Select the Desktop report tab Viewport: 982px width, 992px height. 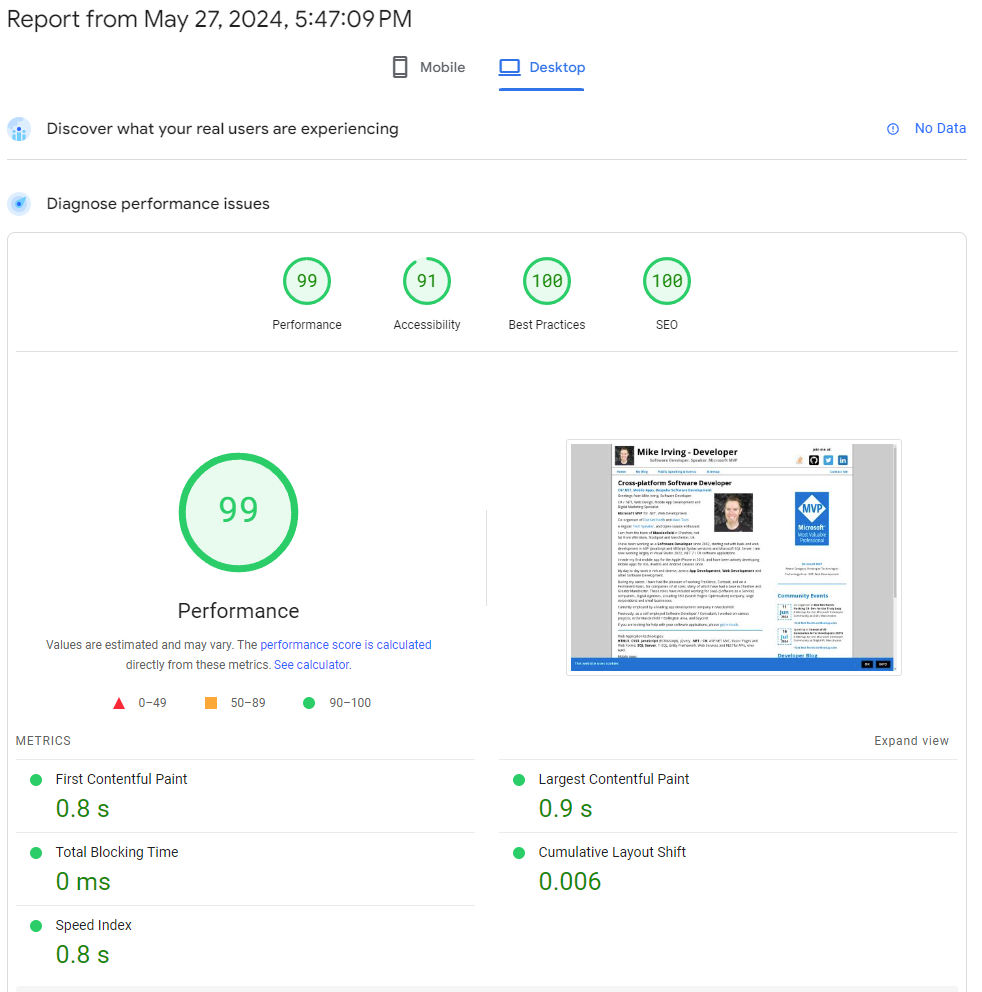pos(542,67)
